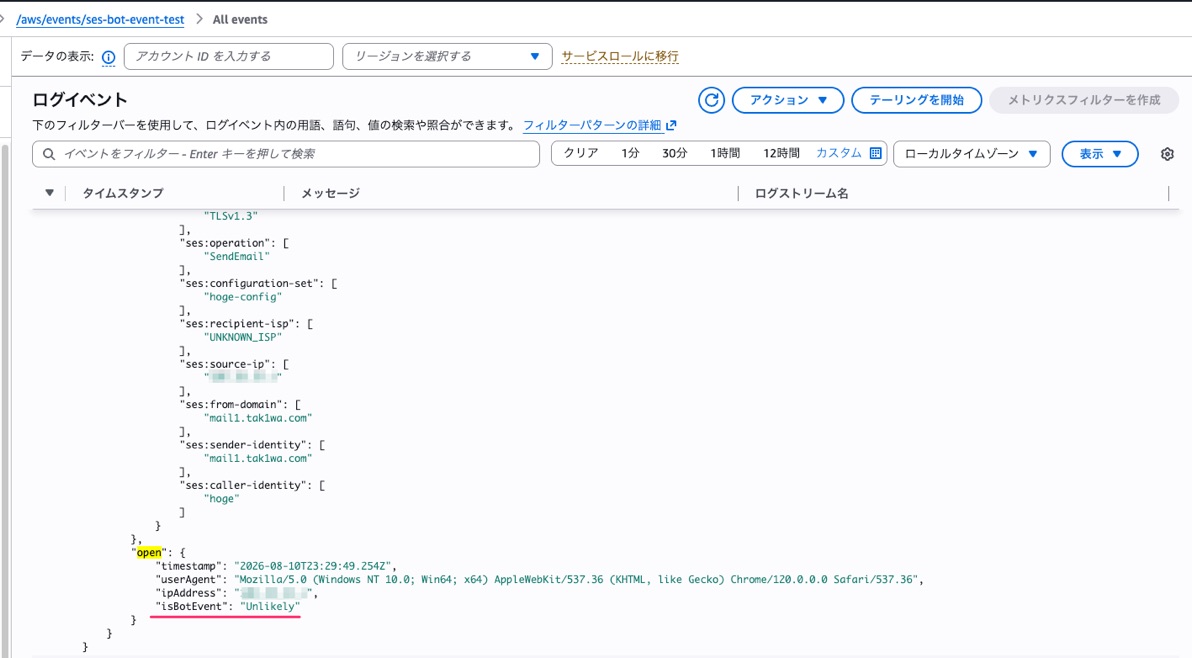Image resolution: width=1192 pixels, height=658 pixels.
Task: Open the リージョンを選択する dropdown
Action: pyautogui.click(x=447, y=56)
